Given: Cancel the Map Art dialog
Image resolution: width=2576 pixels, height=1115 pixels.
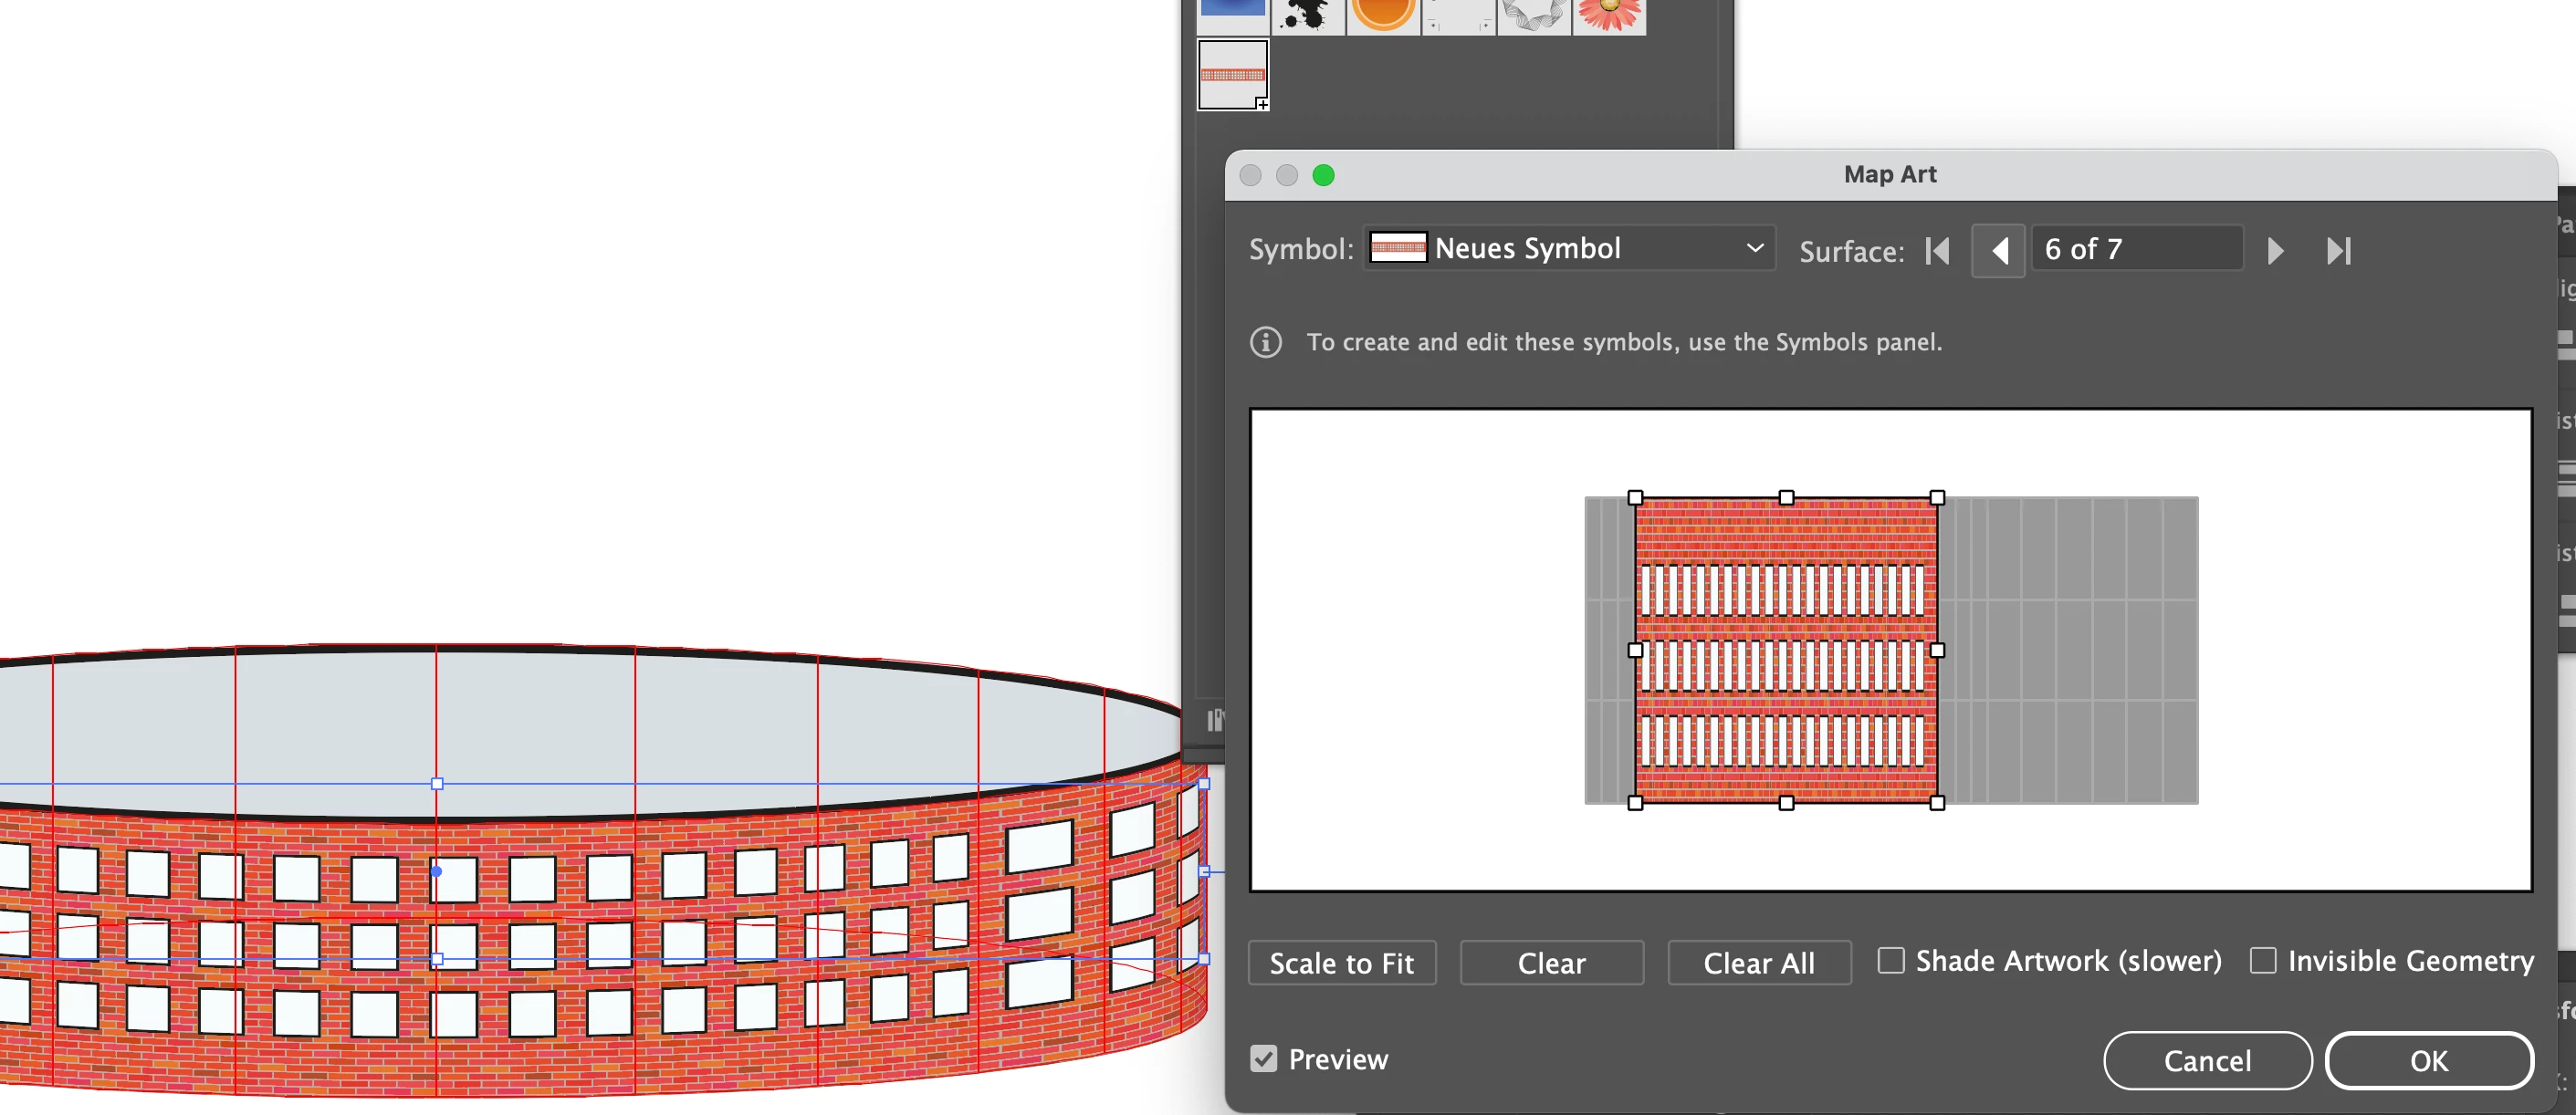Looking at the screenshot, I should [2207, 1060].
